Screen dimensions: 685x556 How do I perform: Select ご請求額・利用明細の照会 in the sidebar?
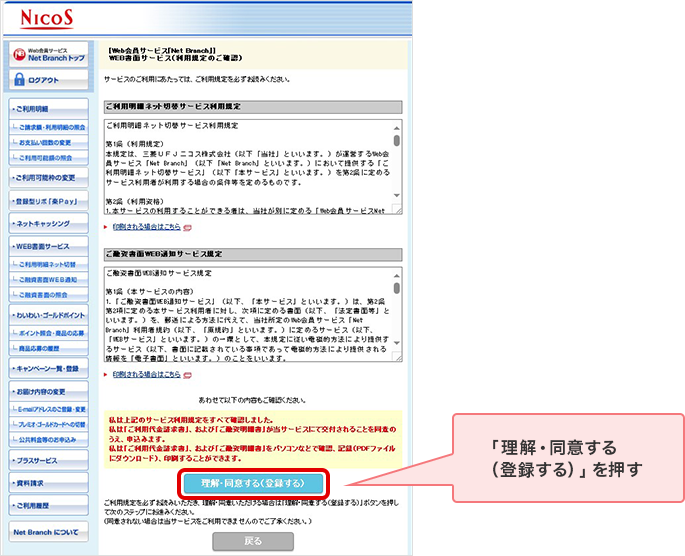[x=48, y=127]
